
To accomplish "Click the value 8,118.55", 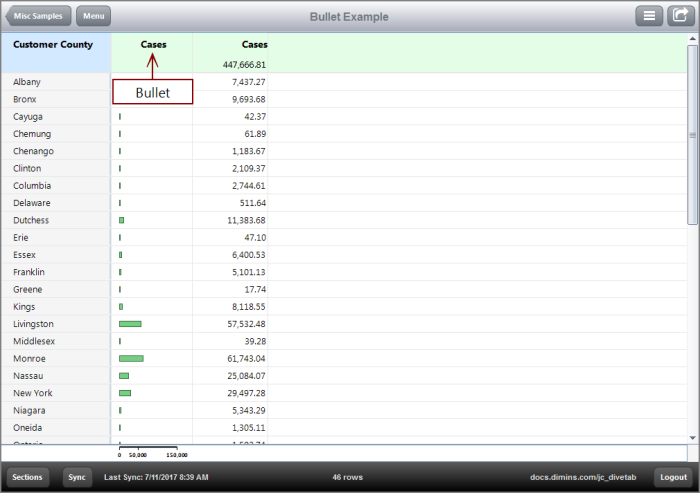I will tap(249, 307).
